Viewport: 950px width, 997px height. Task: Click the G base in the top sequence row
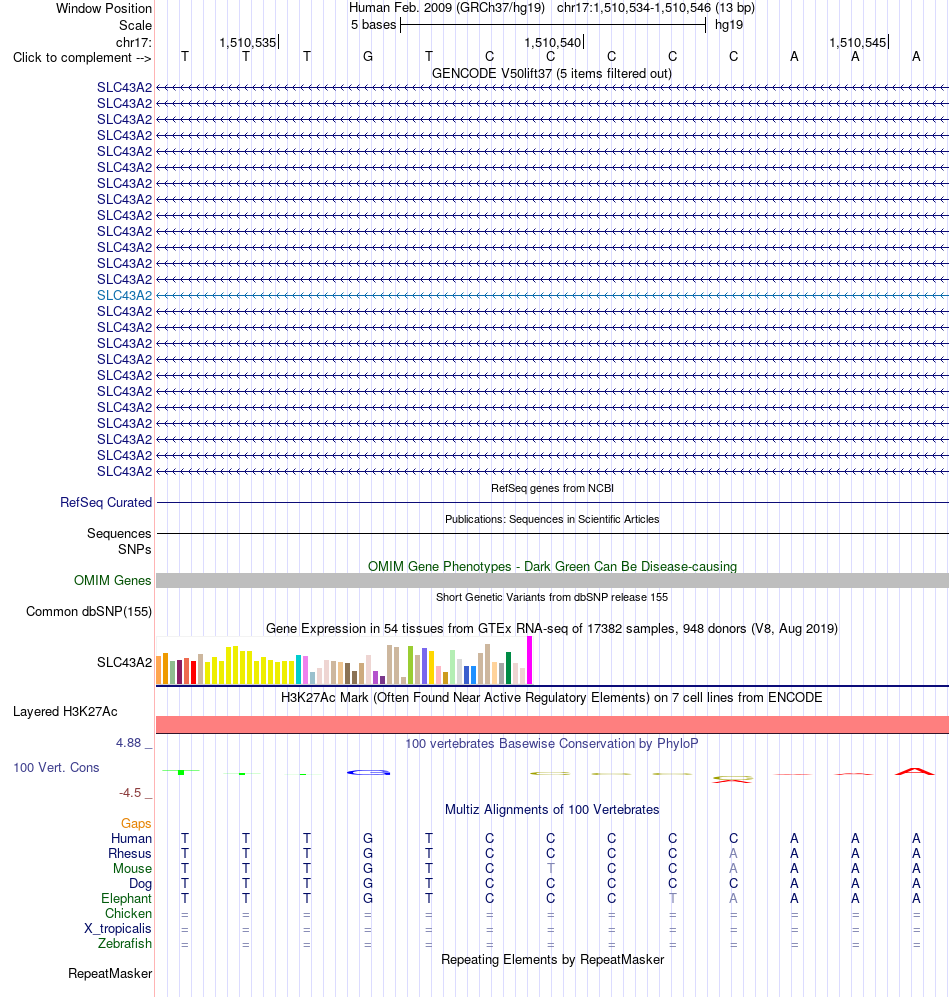368,57
